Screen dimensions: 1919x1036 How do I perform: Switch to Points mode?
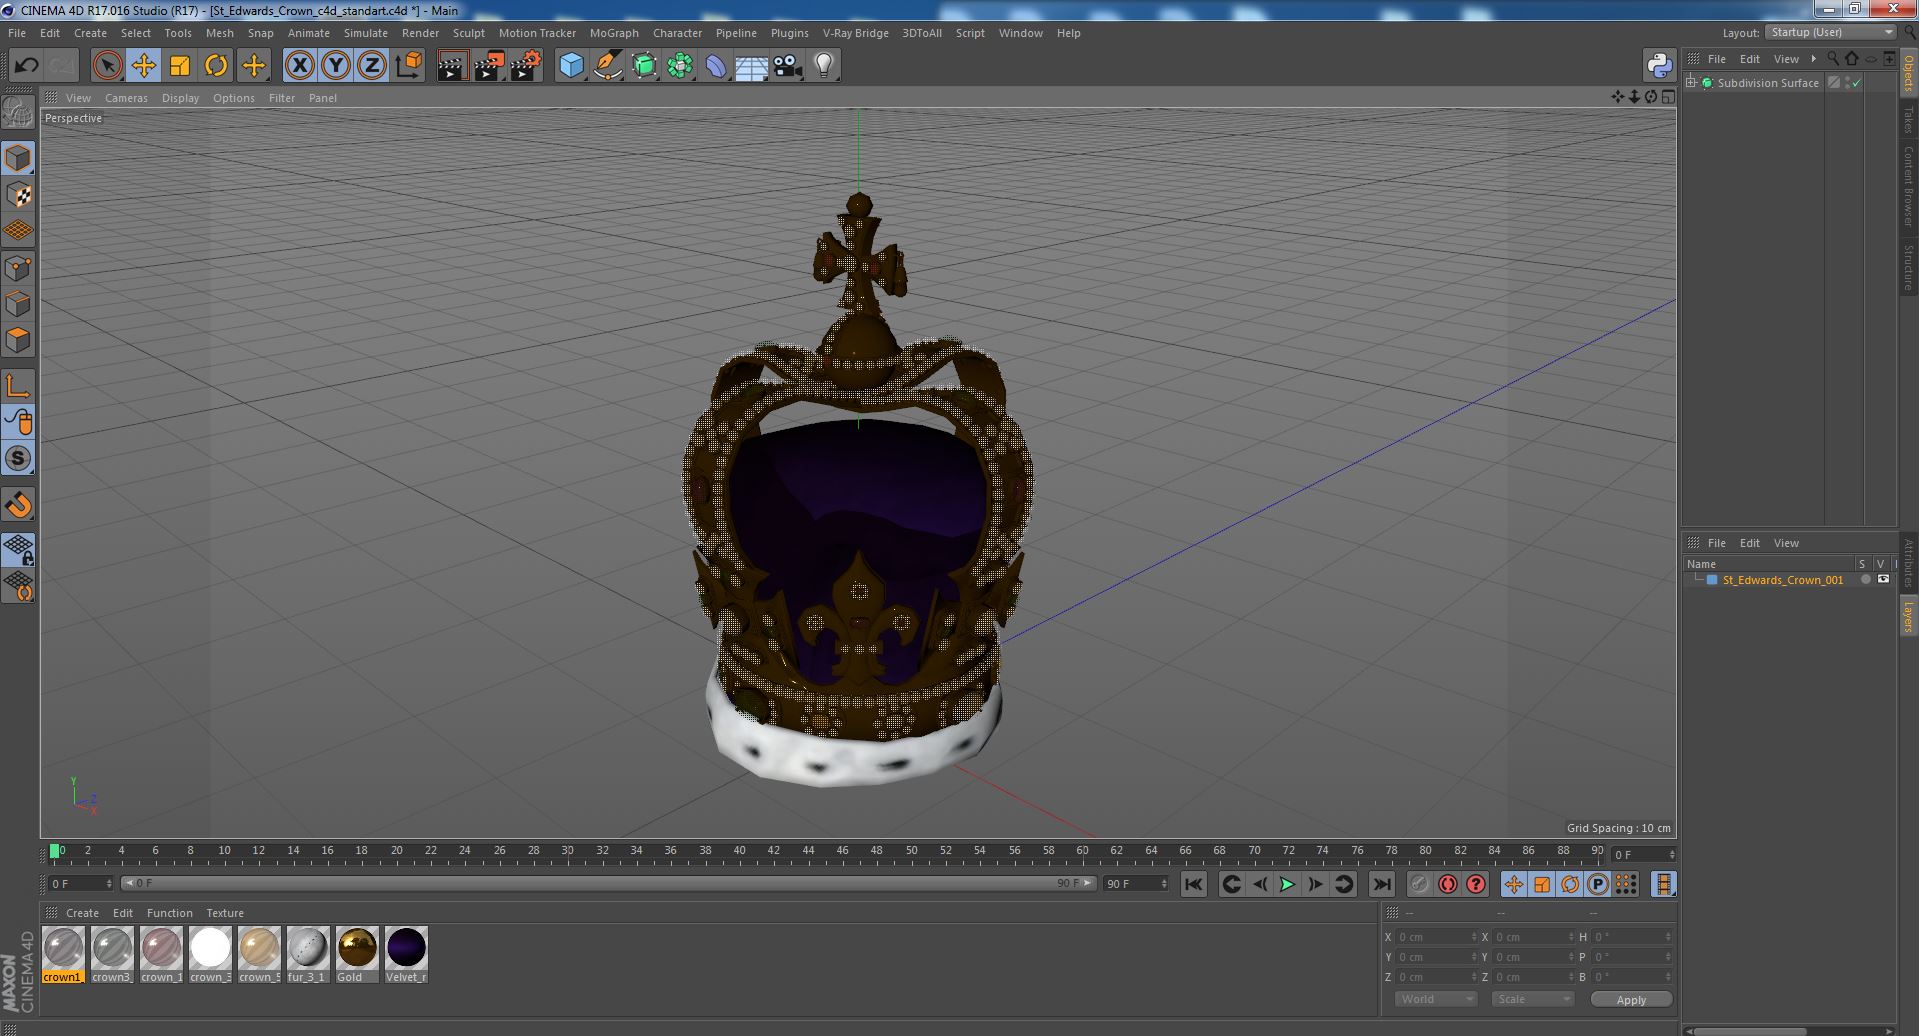[19, 268]
